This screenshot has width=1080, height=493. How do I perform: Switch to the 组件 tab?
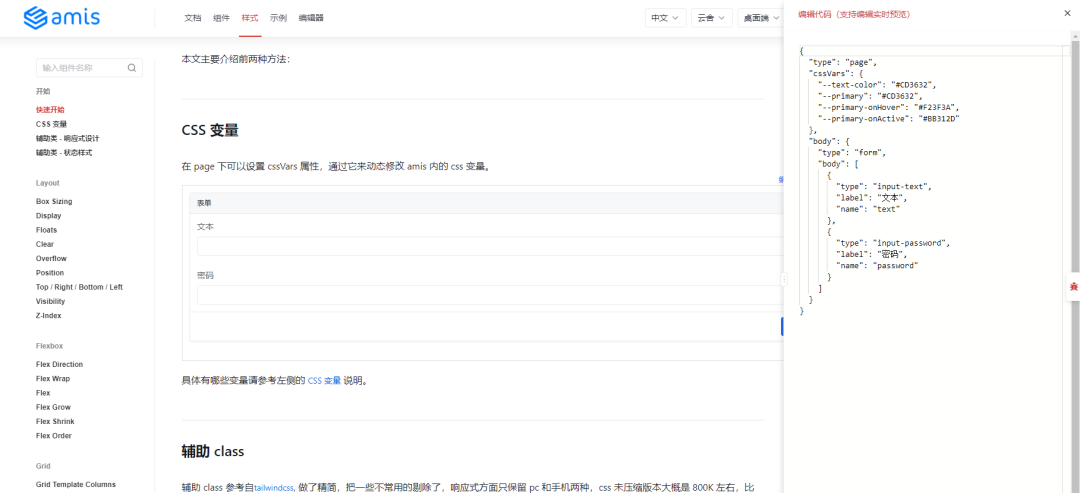[221, 18]
